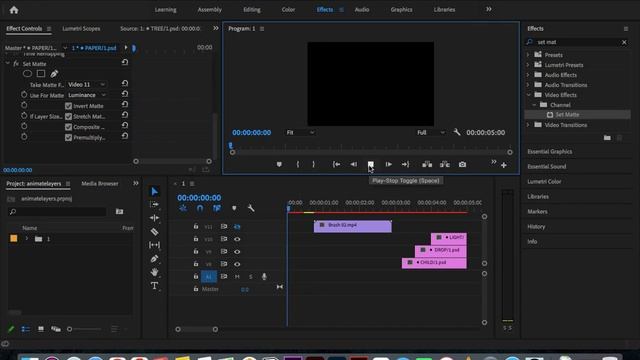640x360 pixels.
Task: Open Program monitor settings wrench
Action: [x=457, y=132]
